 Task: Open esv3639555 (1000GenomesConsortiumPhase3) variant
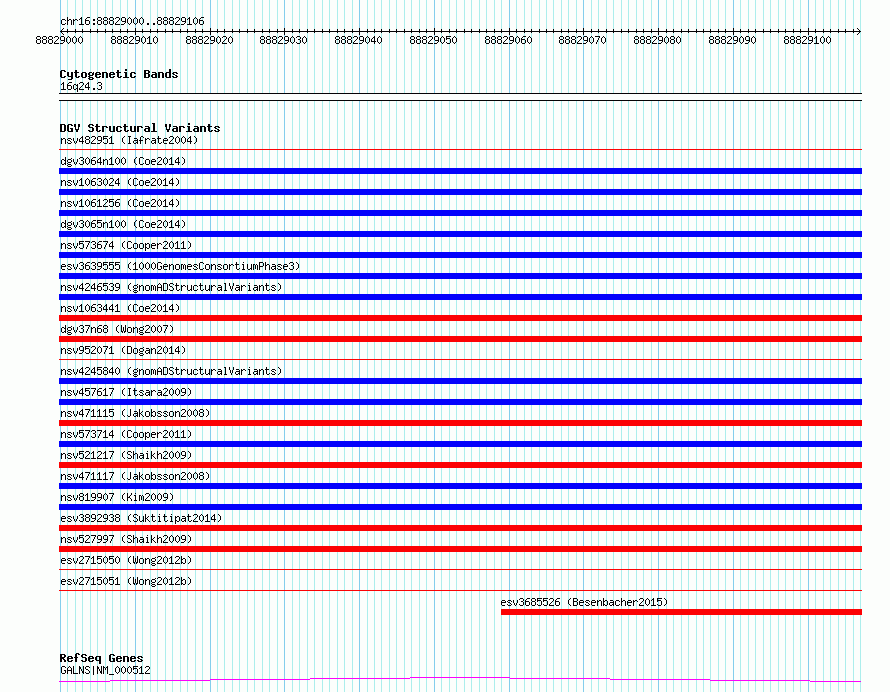point(180,266)
